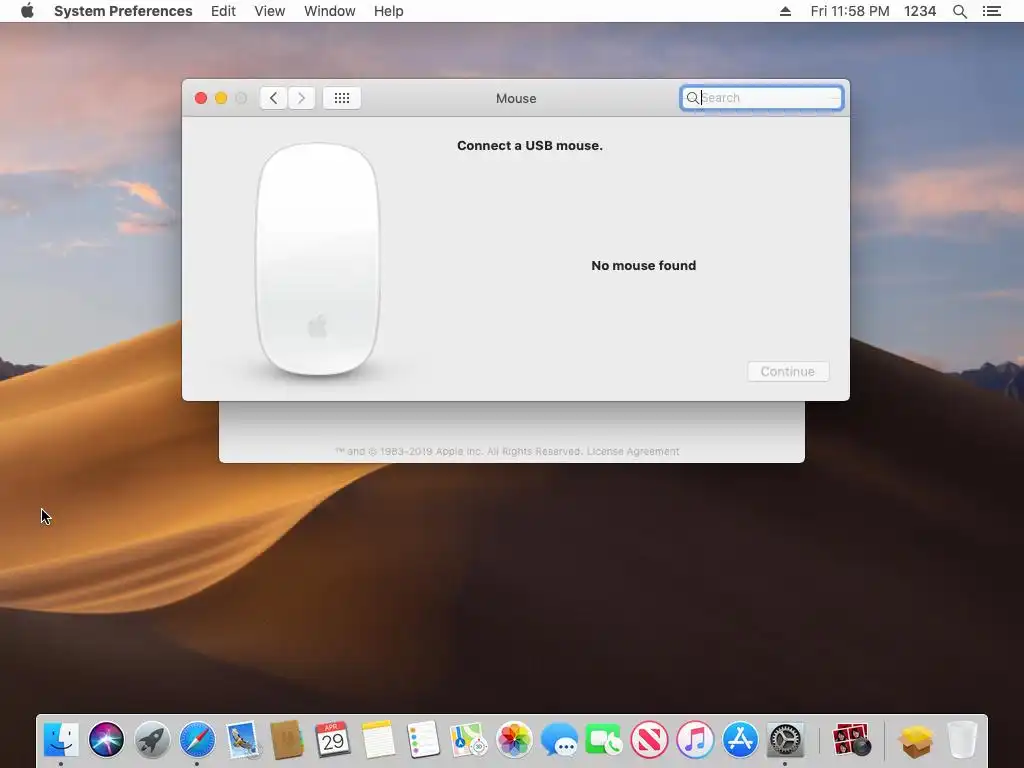This screenshot has height=768, width=1024.
Task: Click the Continue button
Action: point(788,372)
